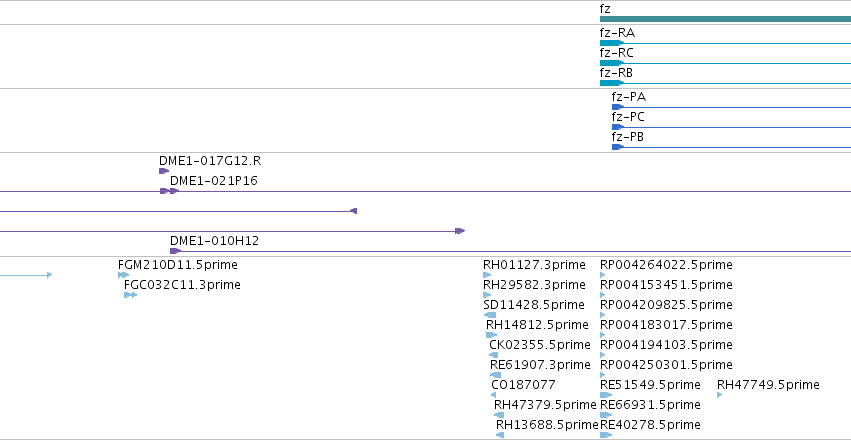Click the RP004183017.5prime EST glyph
851x440 pixels.
click(x=602, y=335)
